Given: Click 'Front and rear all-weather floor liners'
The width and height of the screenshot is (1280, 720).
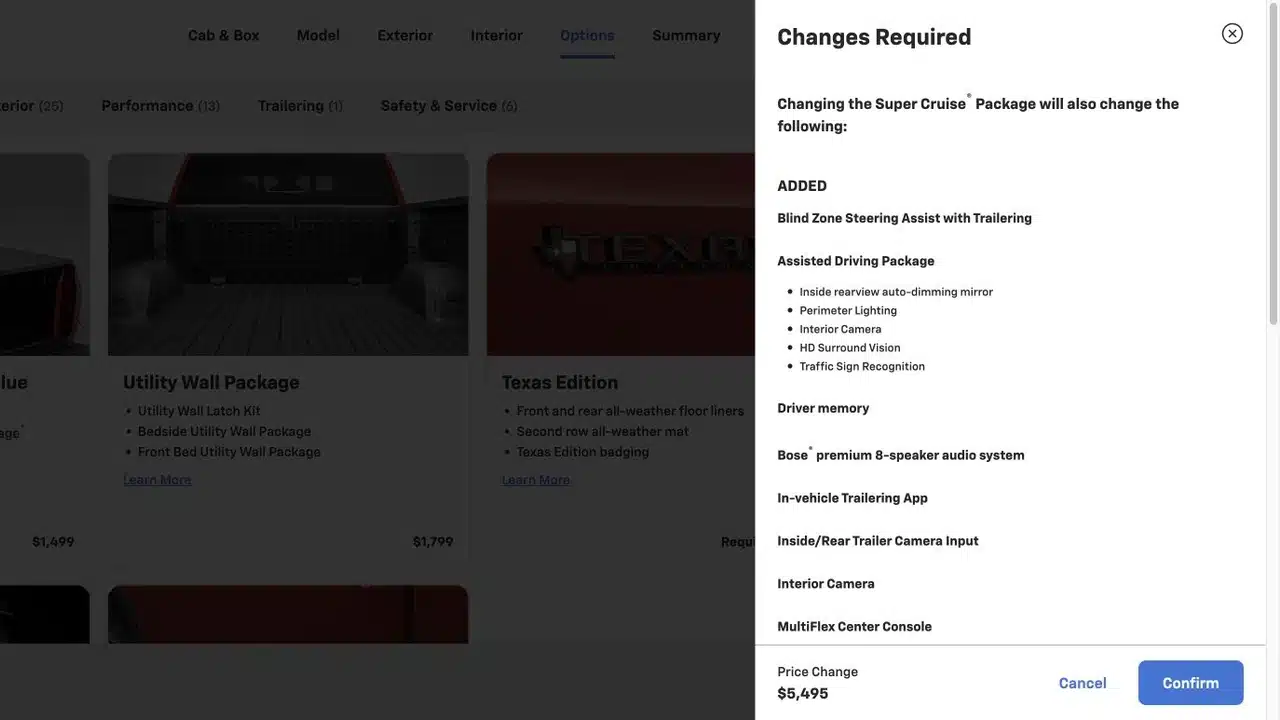Looking at the screenshot, I should pos(630,411).
